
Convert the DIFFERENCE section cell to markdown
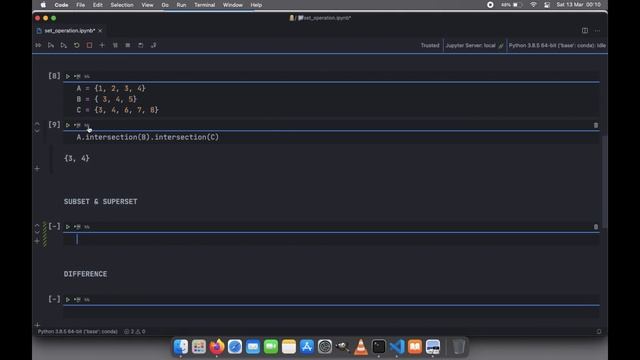point(87,300)
